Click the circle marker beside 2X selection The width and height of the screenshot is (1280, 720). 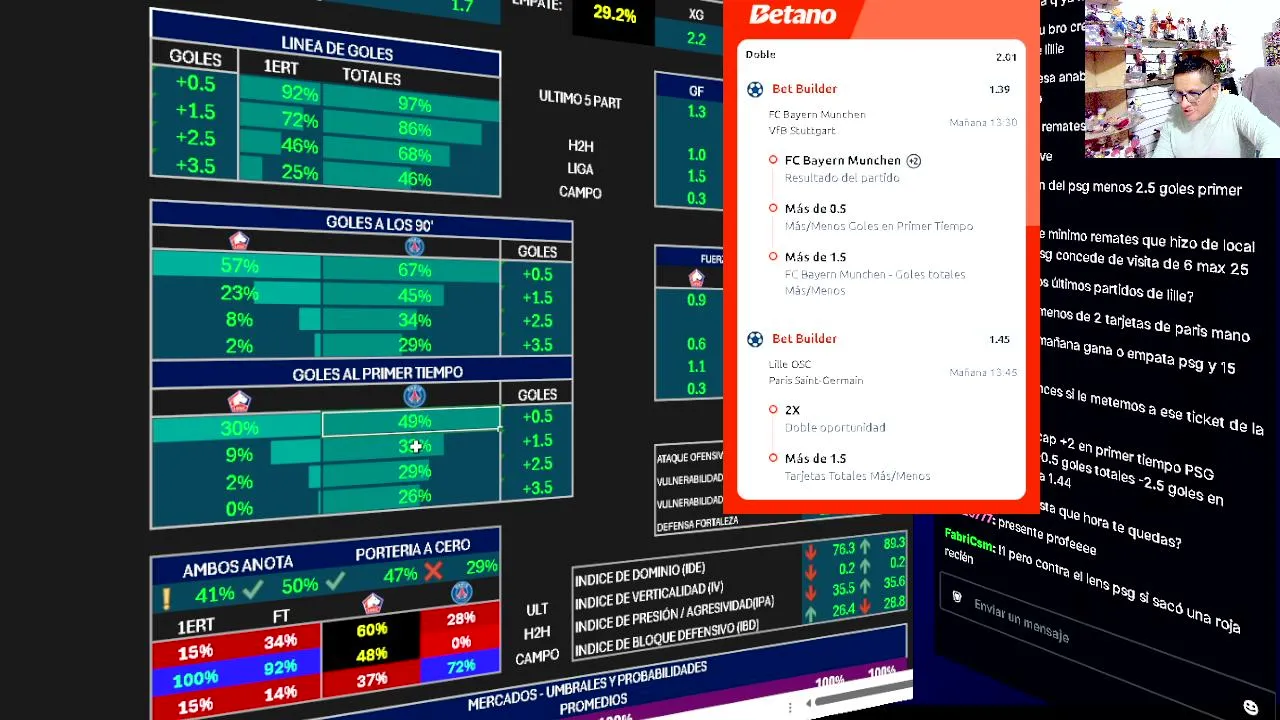[773, 409]
